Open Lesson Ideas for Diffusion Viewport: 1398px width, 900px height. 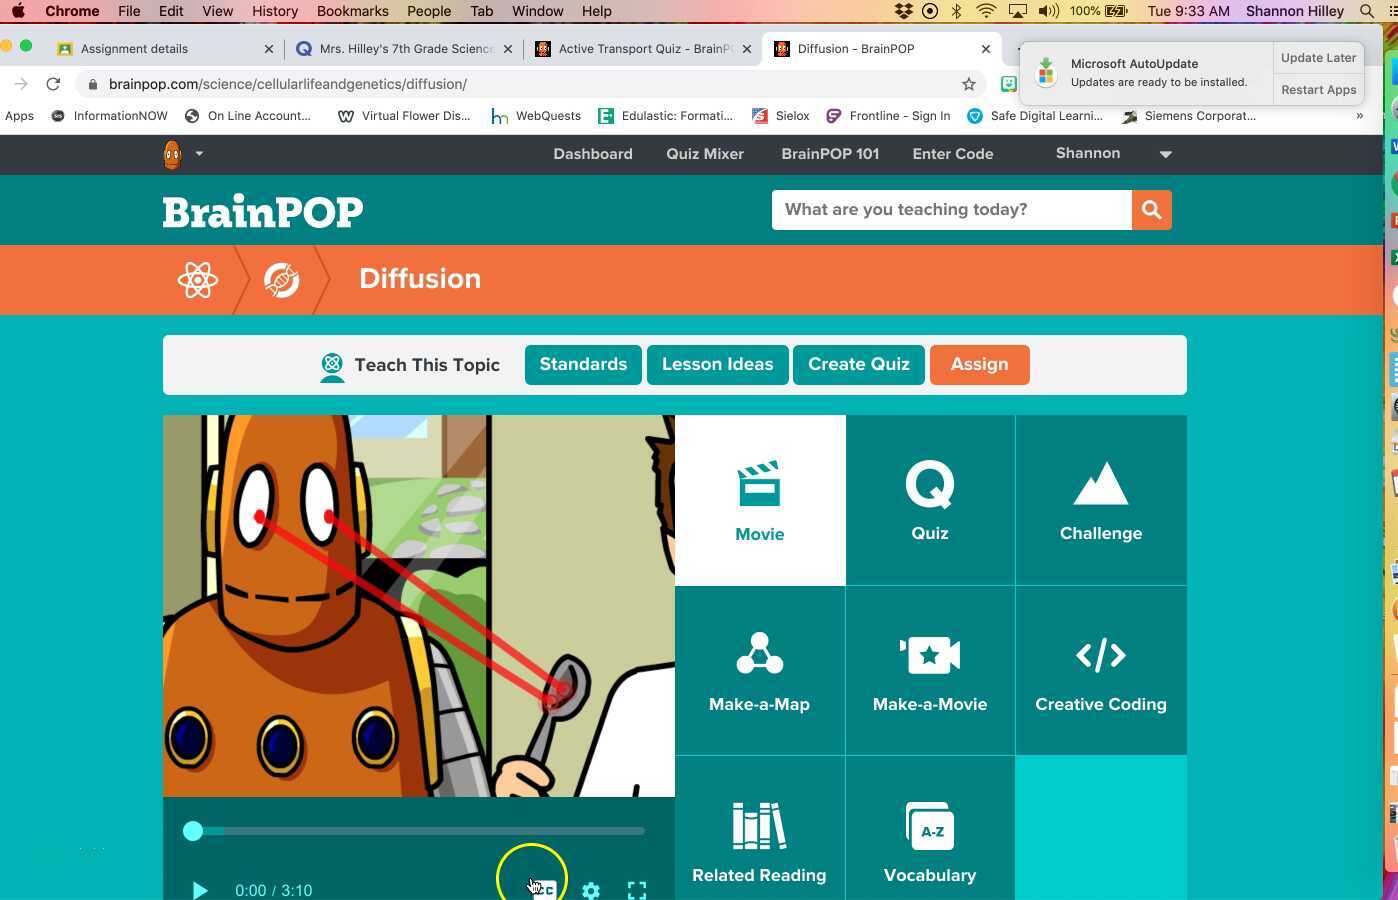[717, 364]
